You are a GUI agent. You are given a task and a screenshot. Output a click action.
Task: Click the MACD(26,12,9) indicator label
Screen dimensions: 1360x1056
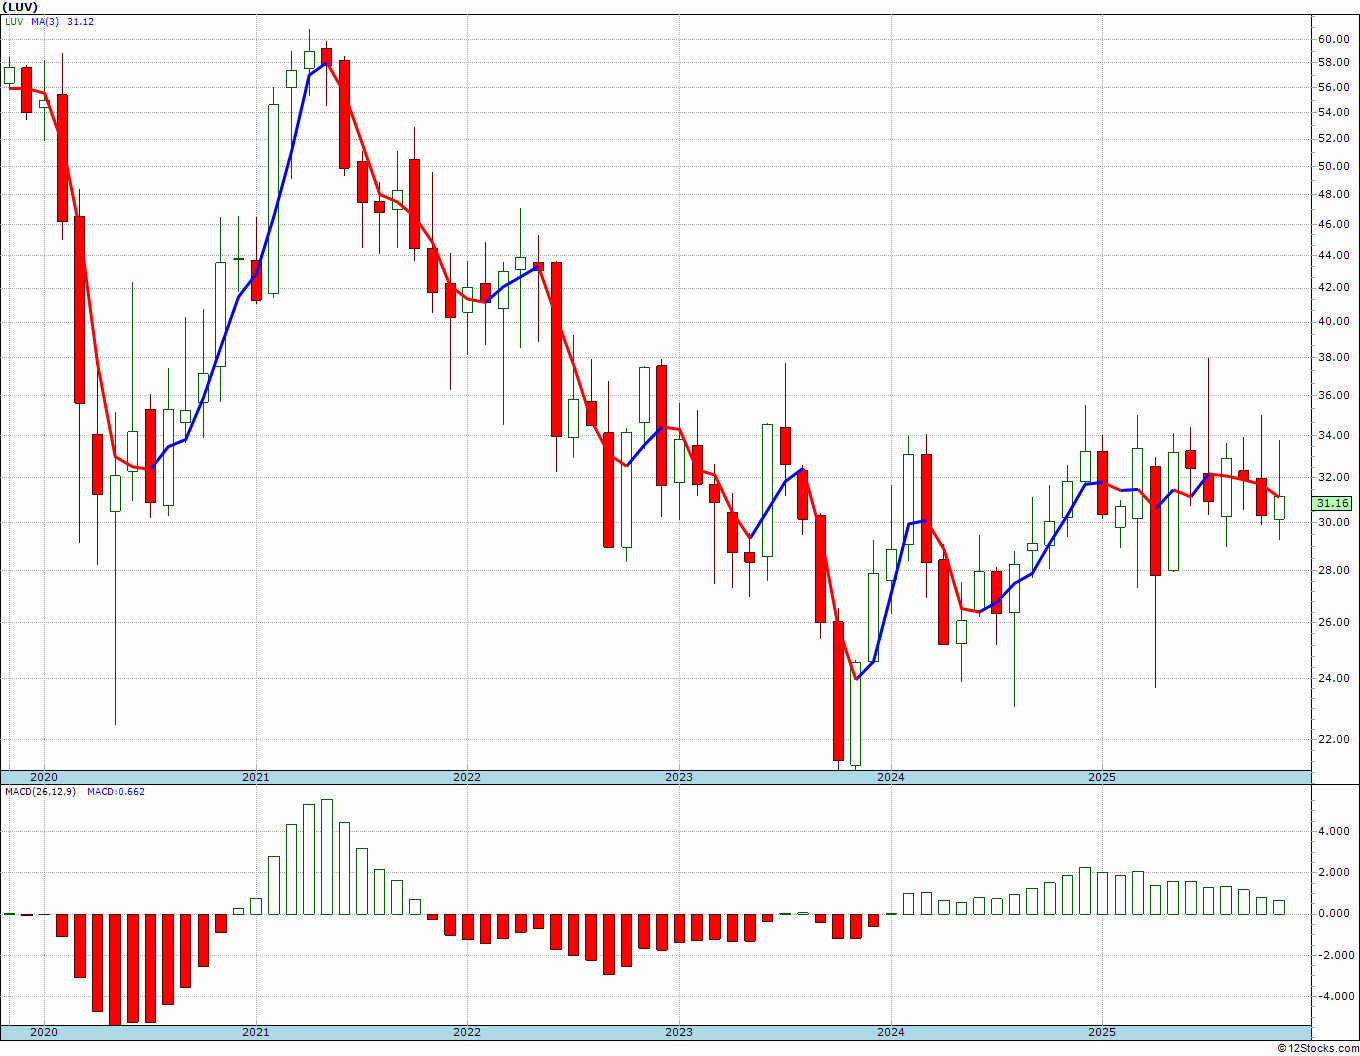coord(40,792)
